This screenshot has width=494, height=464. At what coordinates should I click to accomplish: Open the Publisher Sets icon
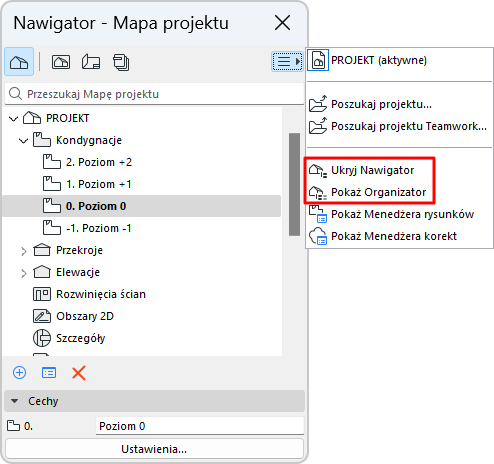click(x=121, y=62)
